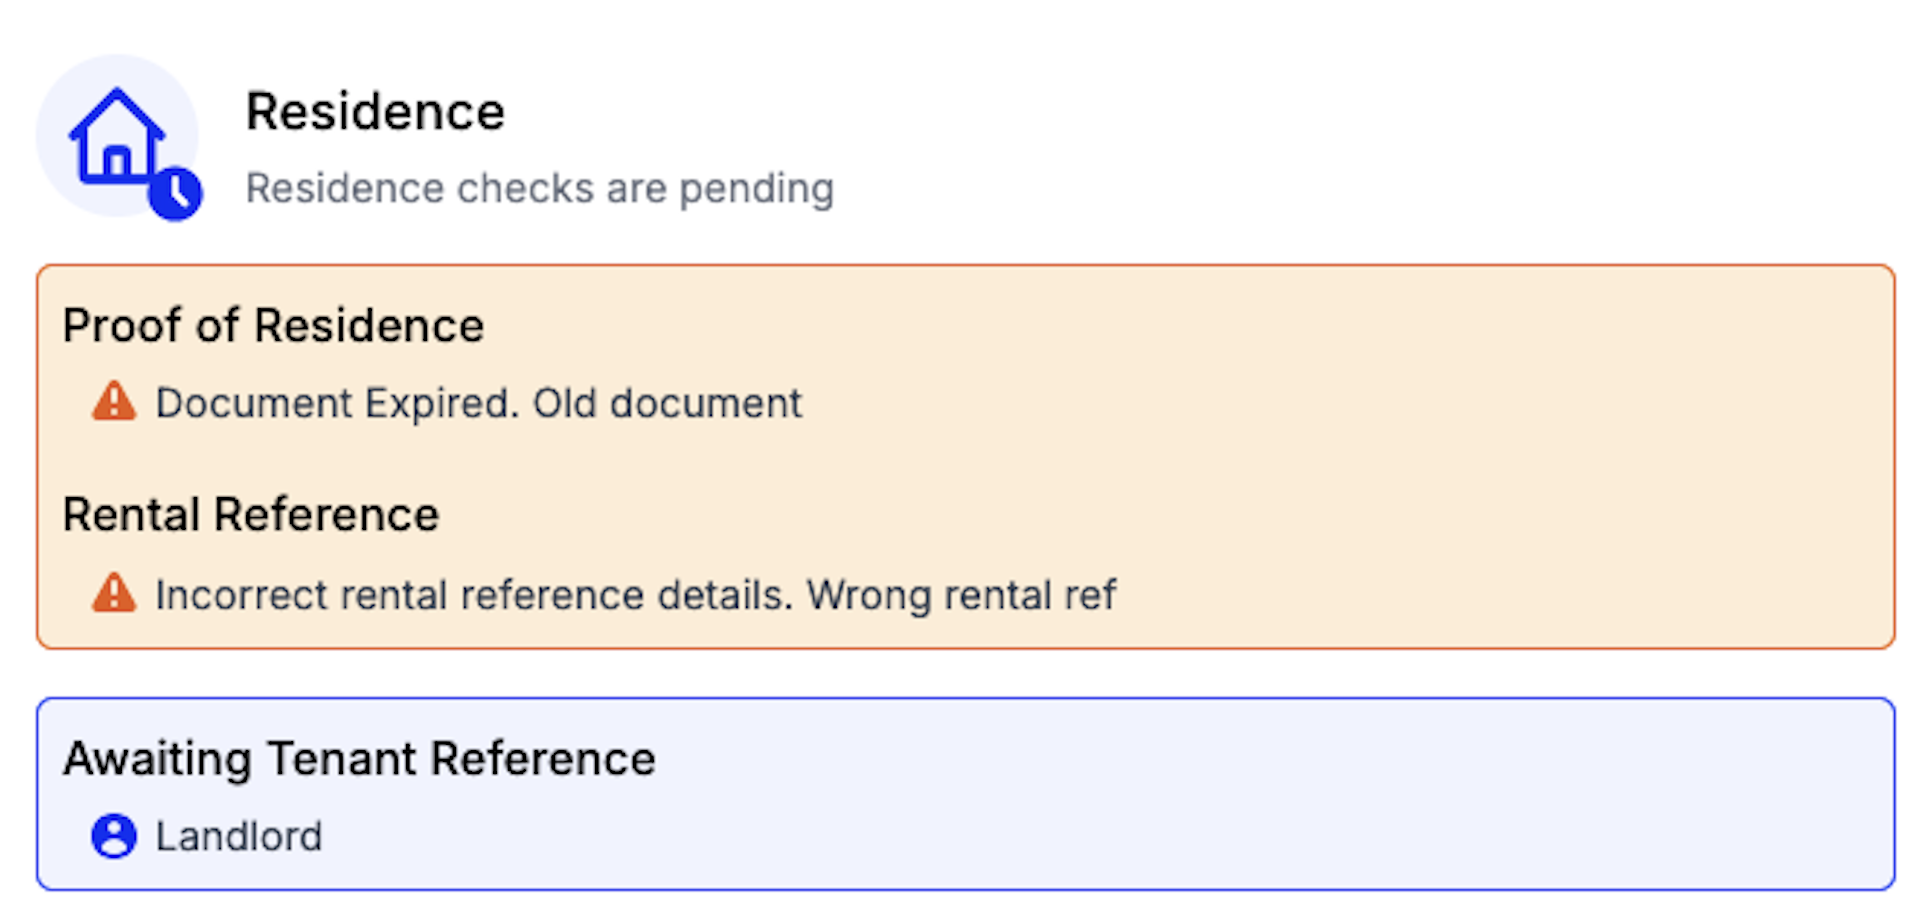The image size is (1928, 922).
Task: Open the Residence checks tab
Action: [x=376, y=111]
